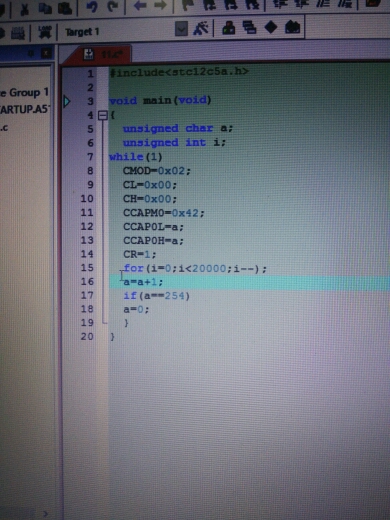Screen dimensions: 390x520
Task: Click the 'CCAP0L=a;' line
Action: click(153, 227)
